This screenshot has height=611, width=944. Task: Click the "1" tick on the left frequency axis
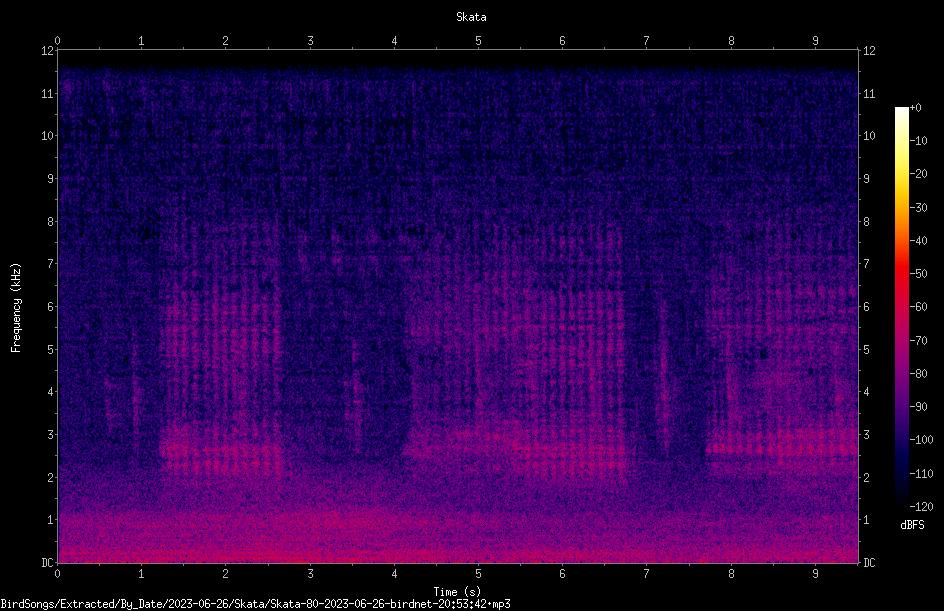(x=50, y=520)
